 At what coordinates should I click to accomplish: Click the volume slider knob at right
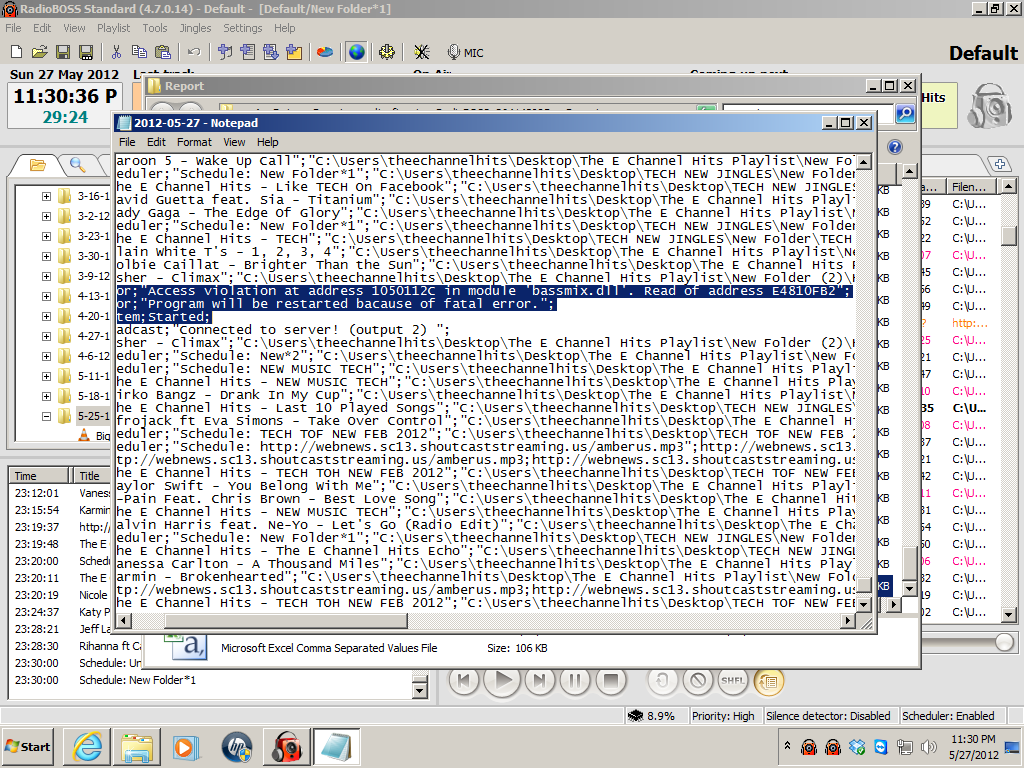coord(1004,643)
